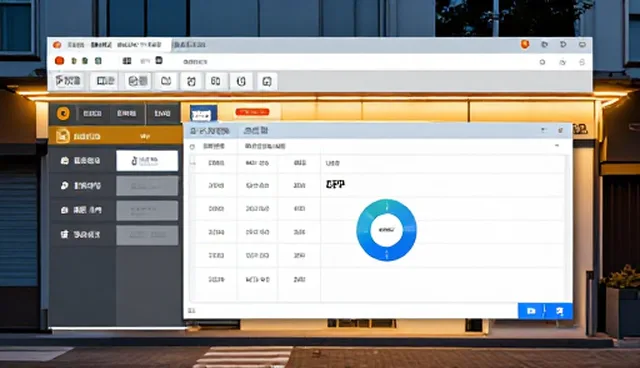Select the fourth sidebar item below the orange highlighted row

81,235
